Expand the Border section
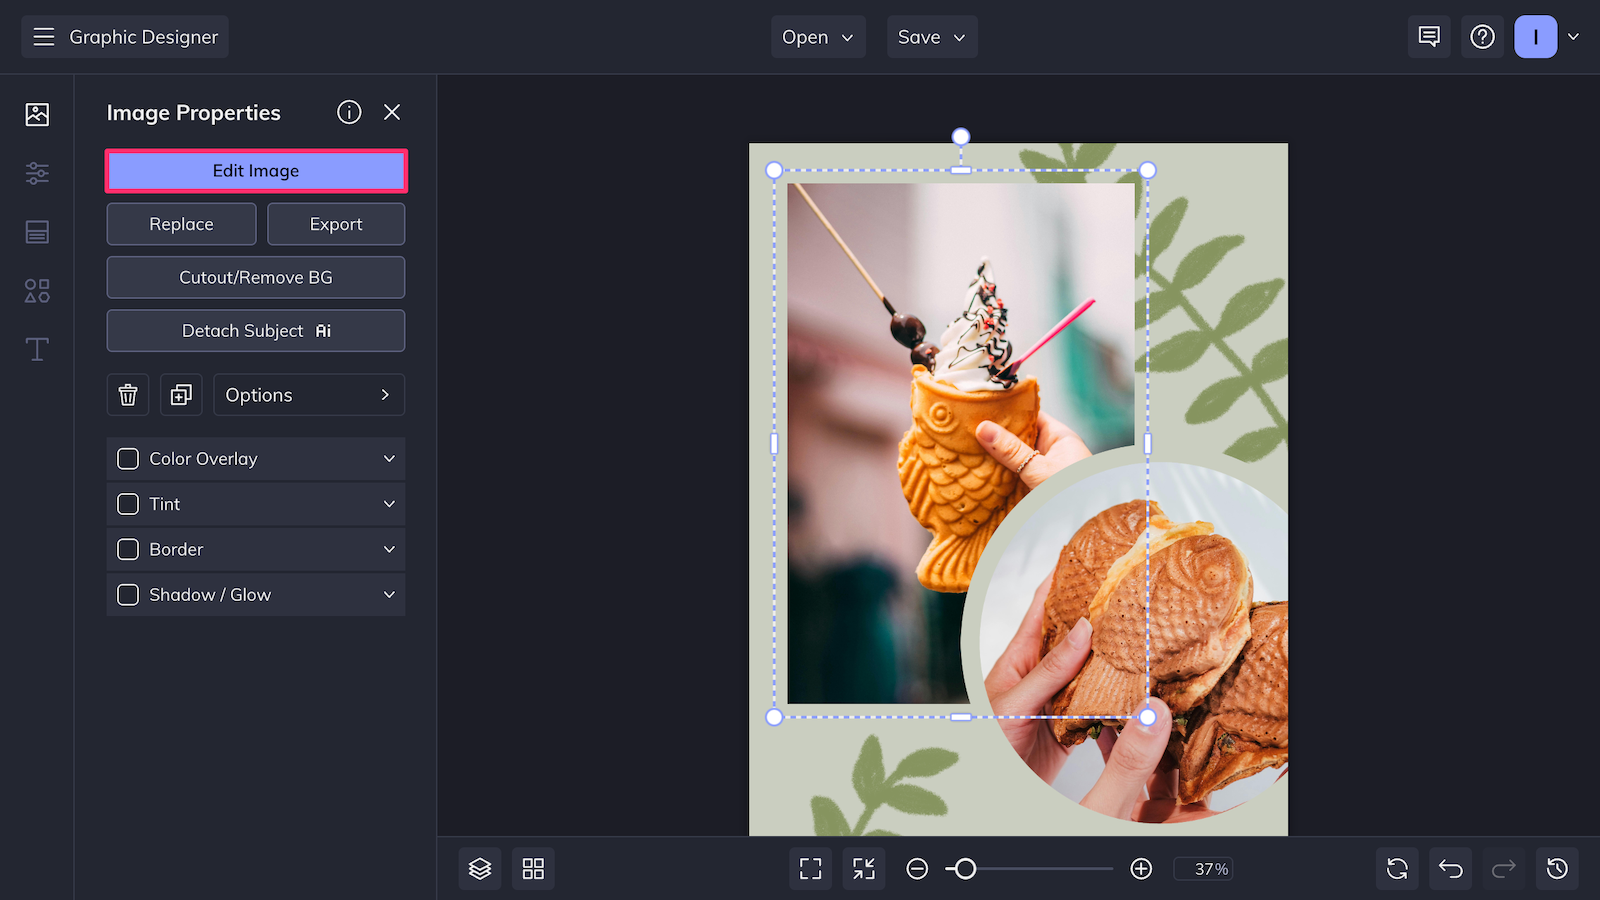1600x900 pixels. tap(389, 549)
